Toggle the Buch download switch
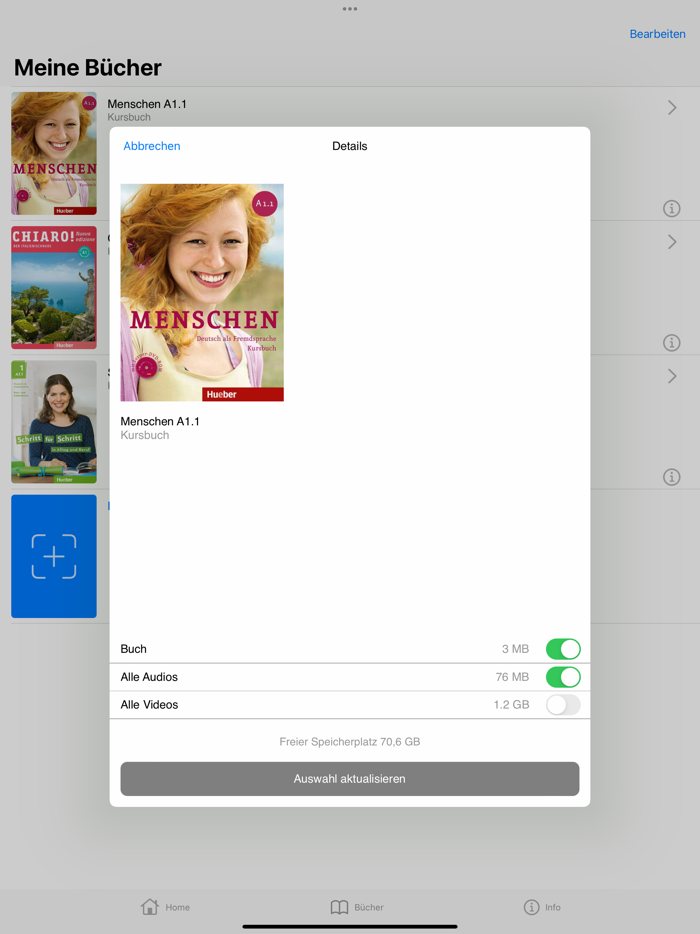Screen dimensions: 700x934 coord(563,649)
